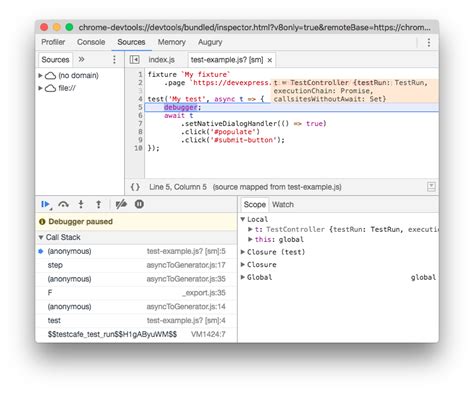Deactivate breakpoints toggle icon
Screen dimensions: 474x393
121,204
